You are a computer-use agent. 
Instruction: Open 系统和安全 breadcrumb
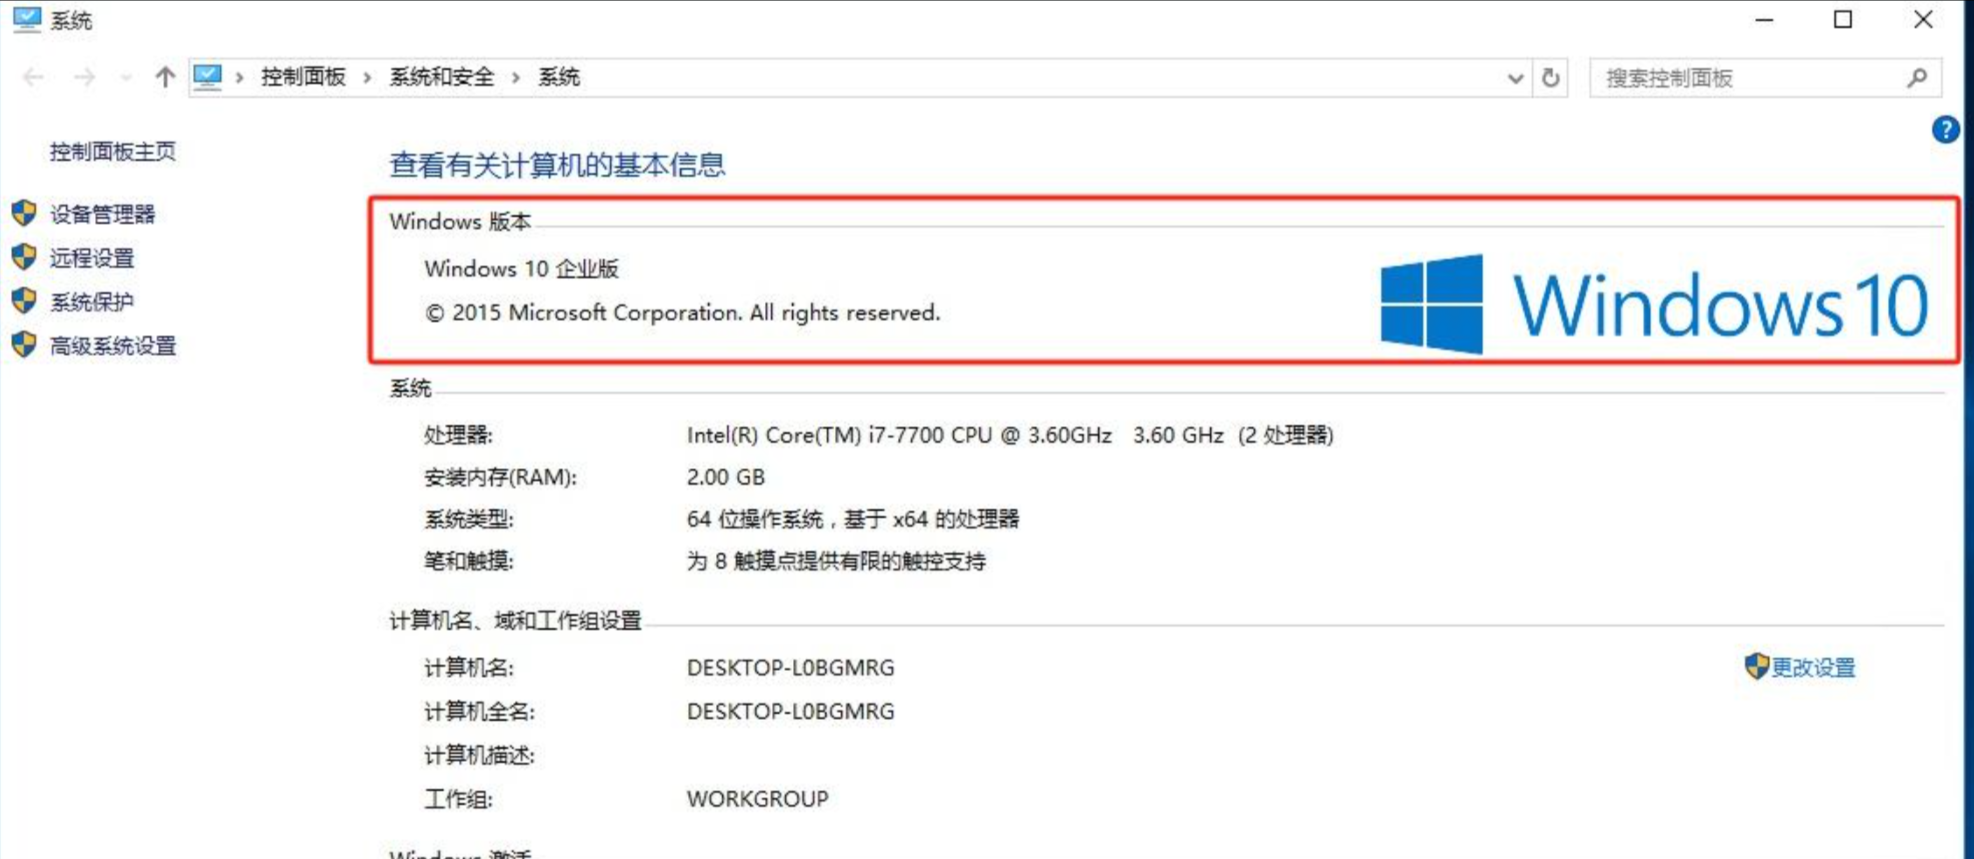442,77
